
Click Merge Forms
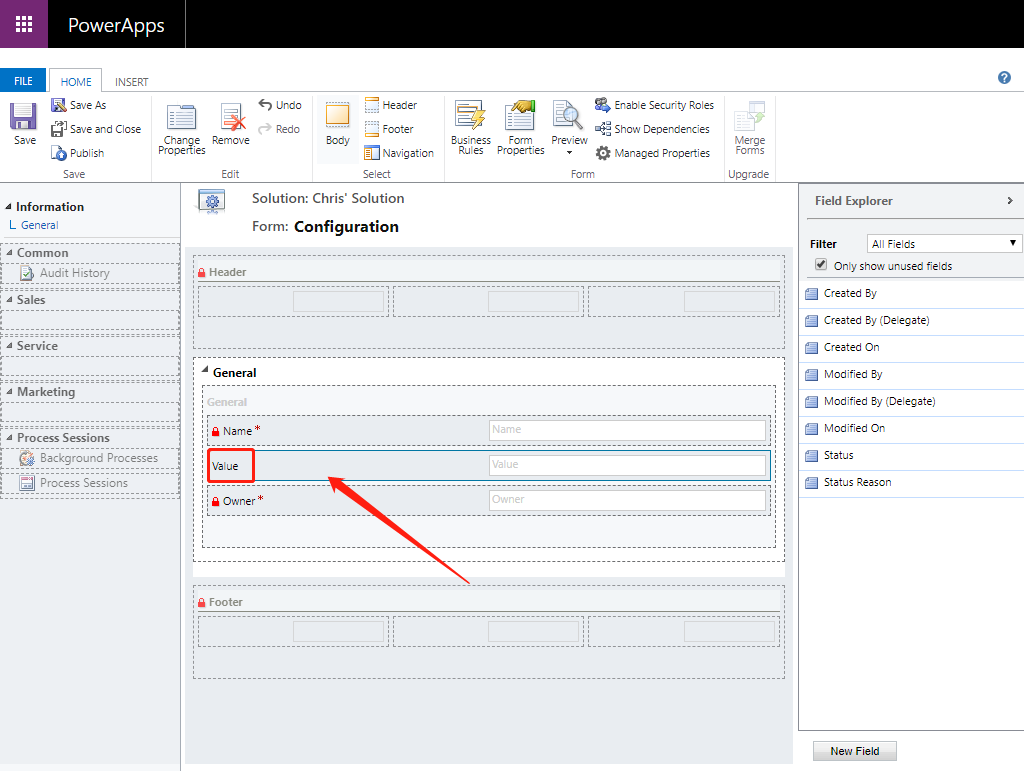[750, 128]
